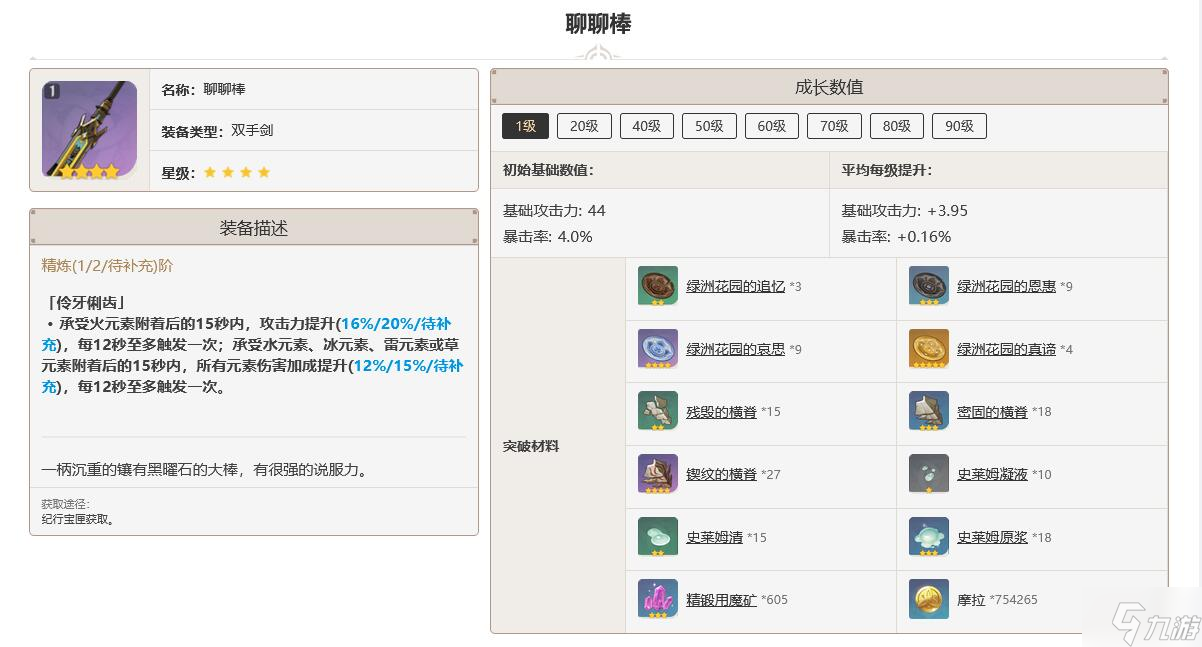Select the 1级 level tab
This screenshot has width=1202, height=647.
coord(525,126)
